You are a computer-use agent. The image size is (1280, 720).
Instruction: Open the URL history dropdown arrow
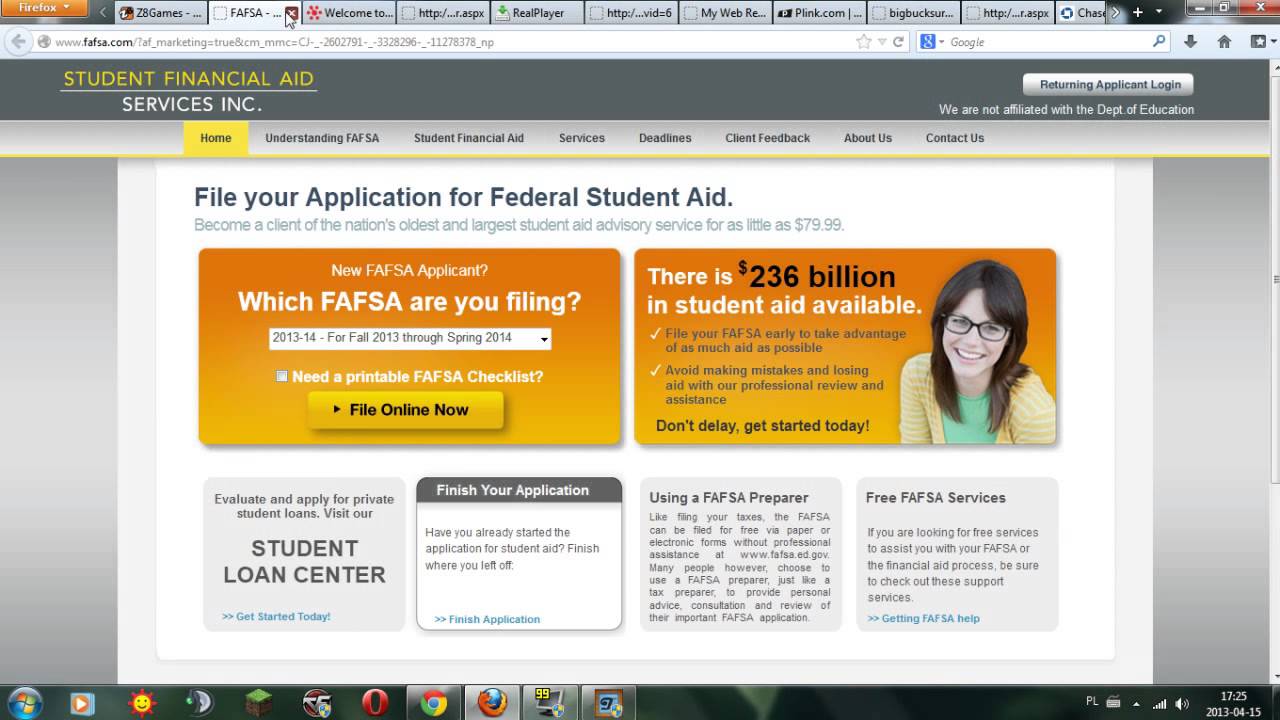(882, 42)
